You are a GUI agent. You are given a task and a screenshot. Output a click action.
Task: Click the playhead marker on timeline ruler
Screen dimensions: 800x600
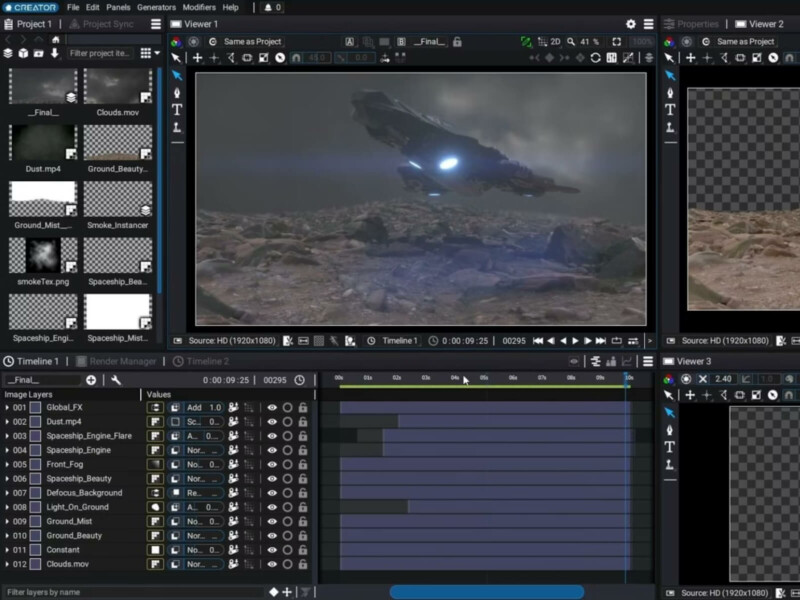tap(627, 377)
